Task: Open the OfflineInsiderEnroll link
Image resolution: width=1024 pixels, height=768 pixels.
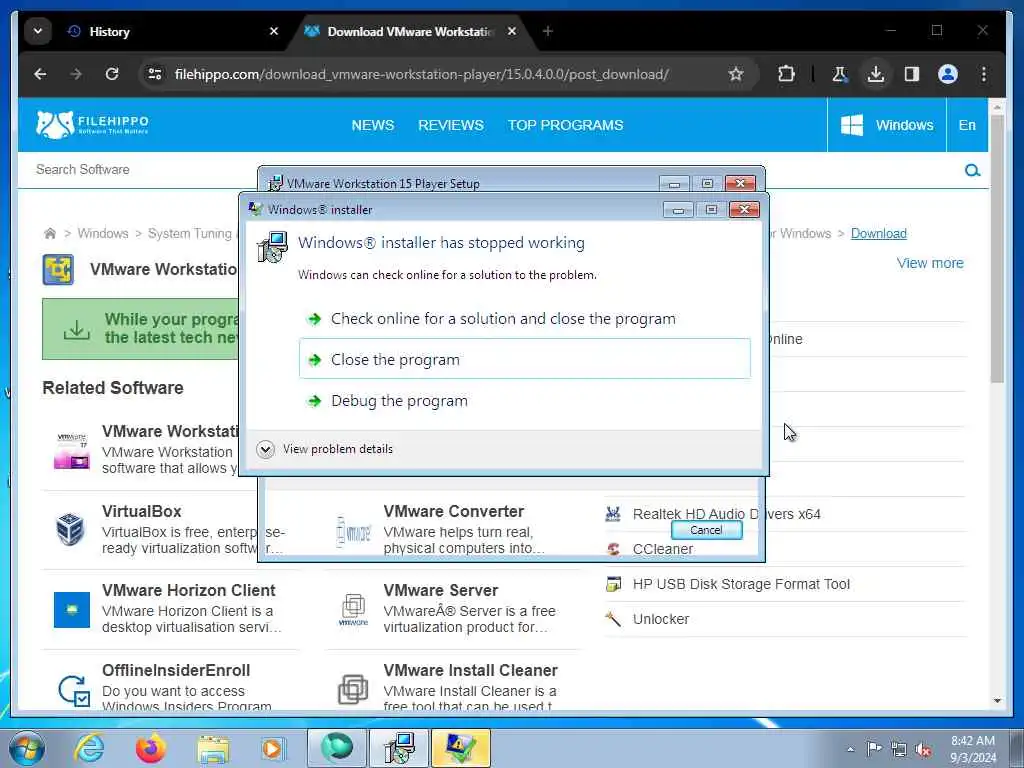Action: (176, 670)
